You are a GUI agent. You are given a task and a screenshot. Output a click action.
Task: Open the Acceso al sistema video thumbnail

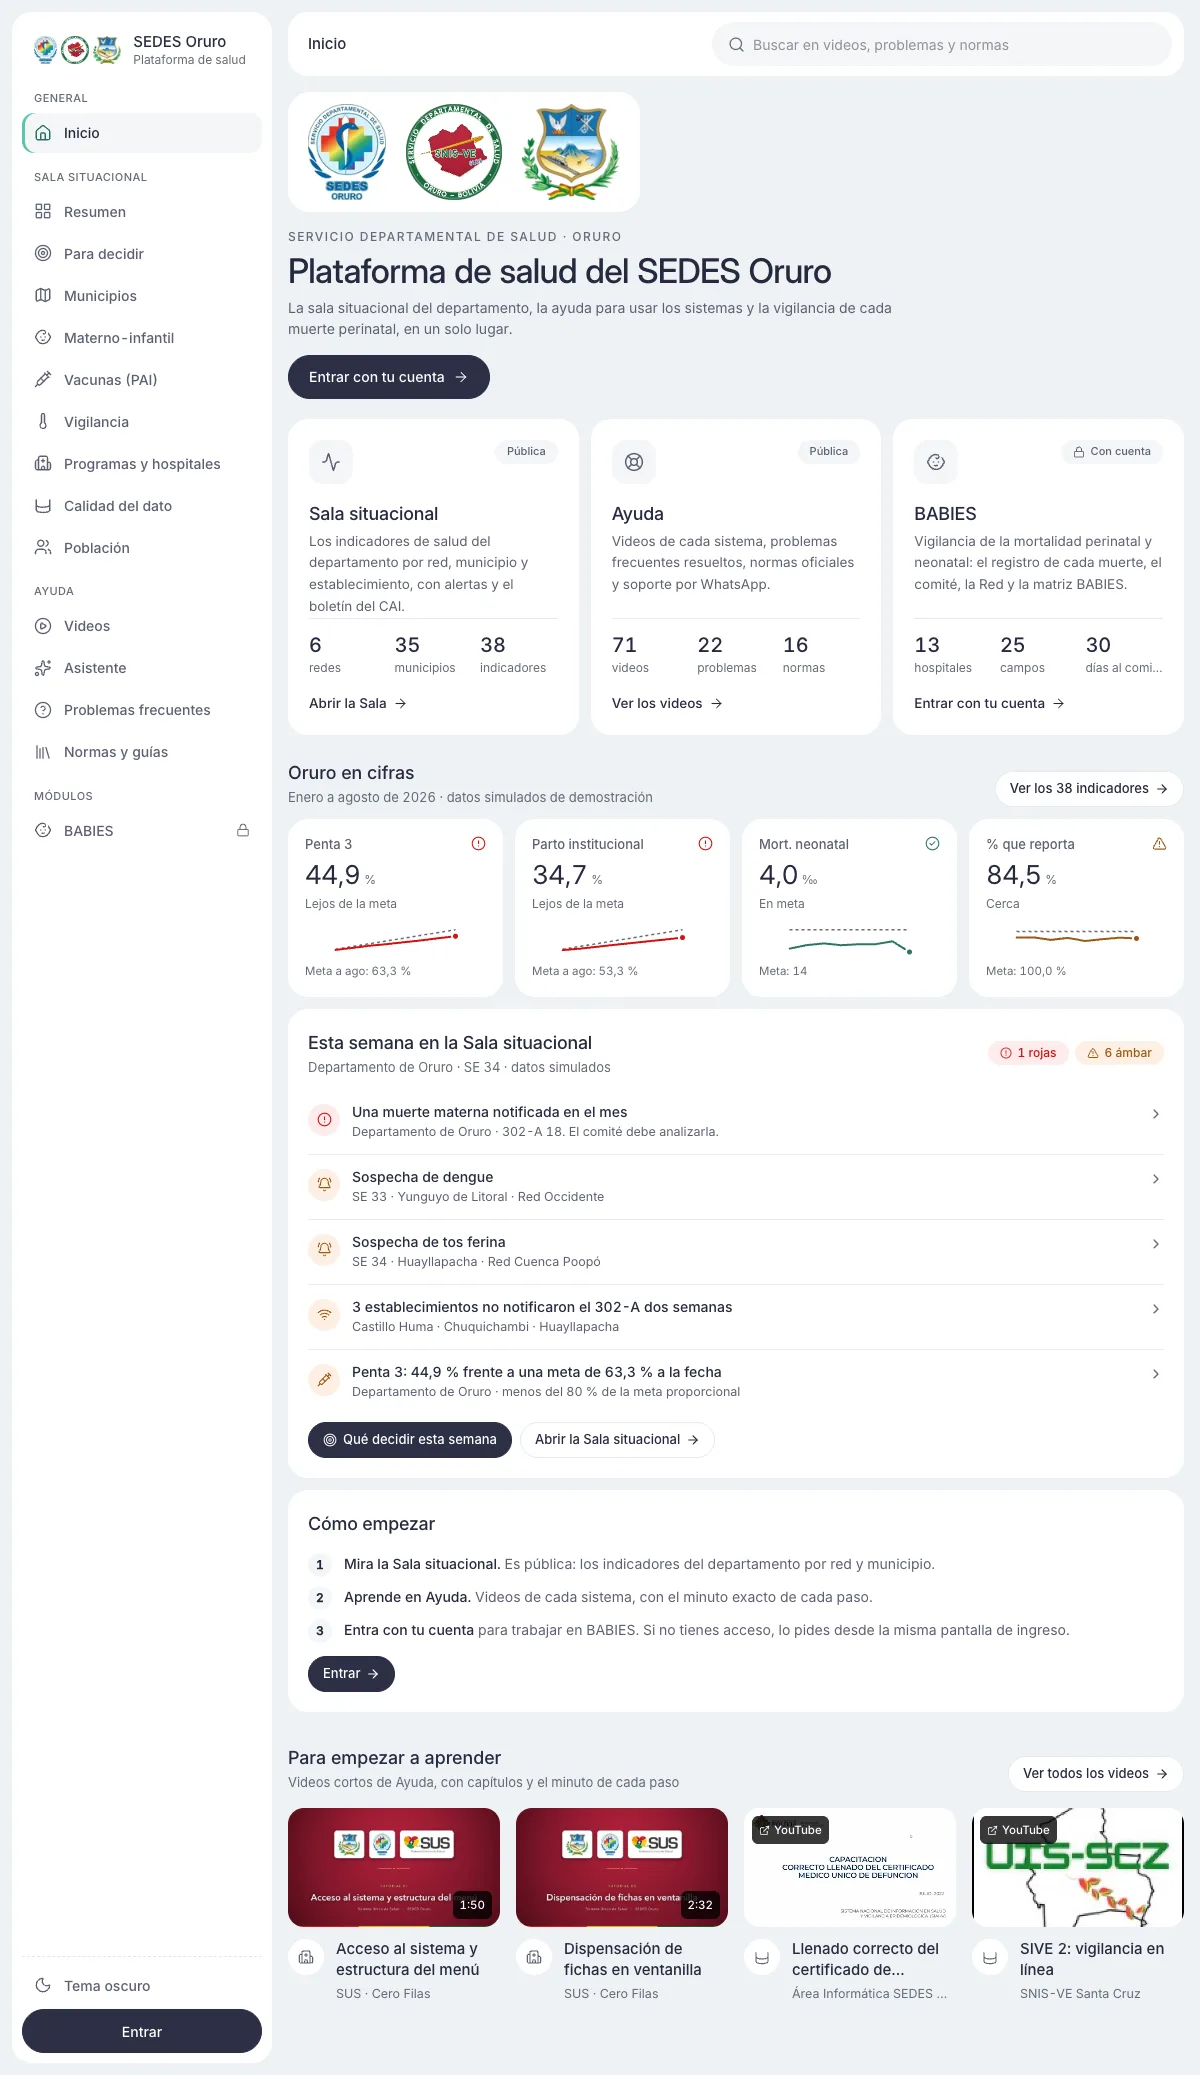394,1867
